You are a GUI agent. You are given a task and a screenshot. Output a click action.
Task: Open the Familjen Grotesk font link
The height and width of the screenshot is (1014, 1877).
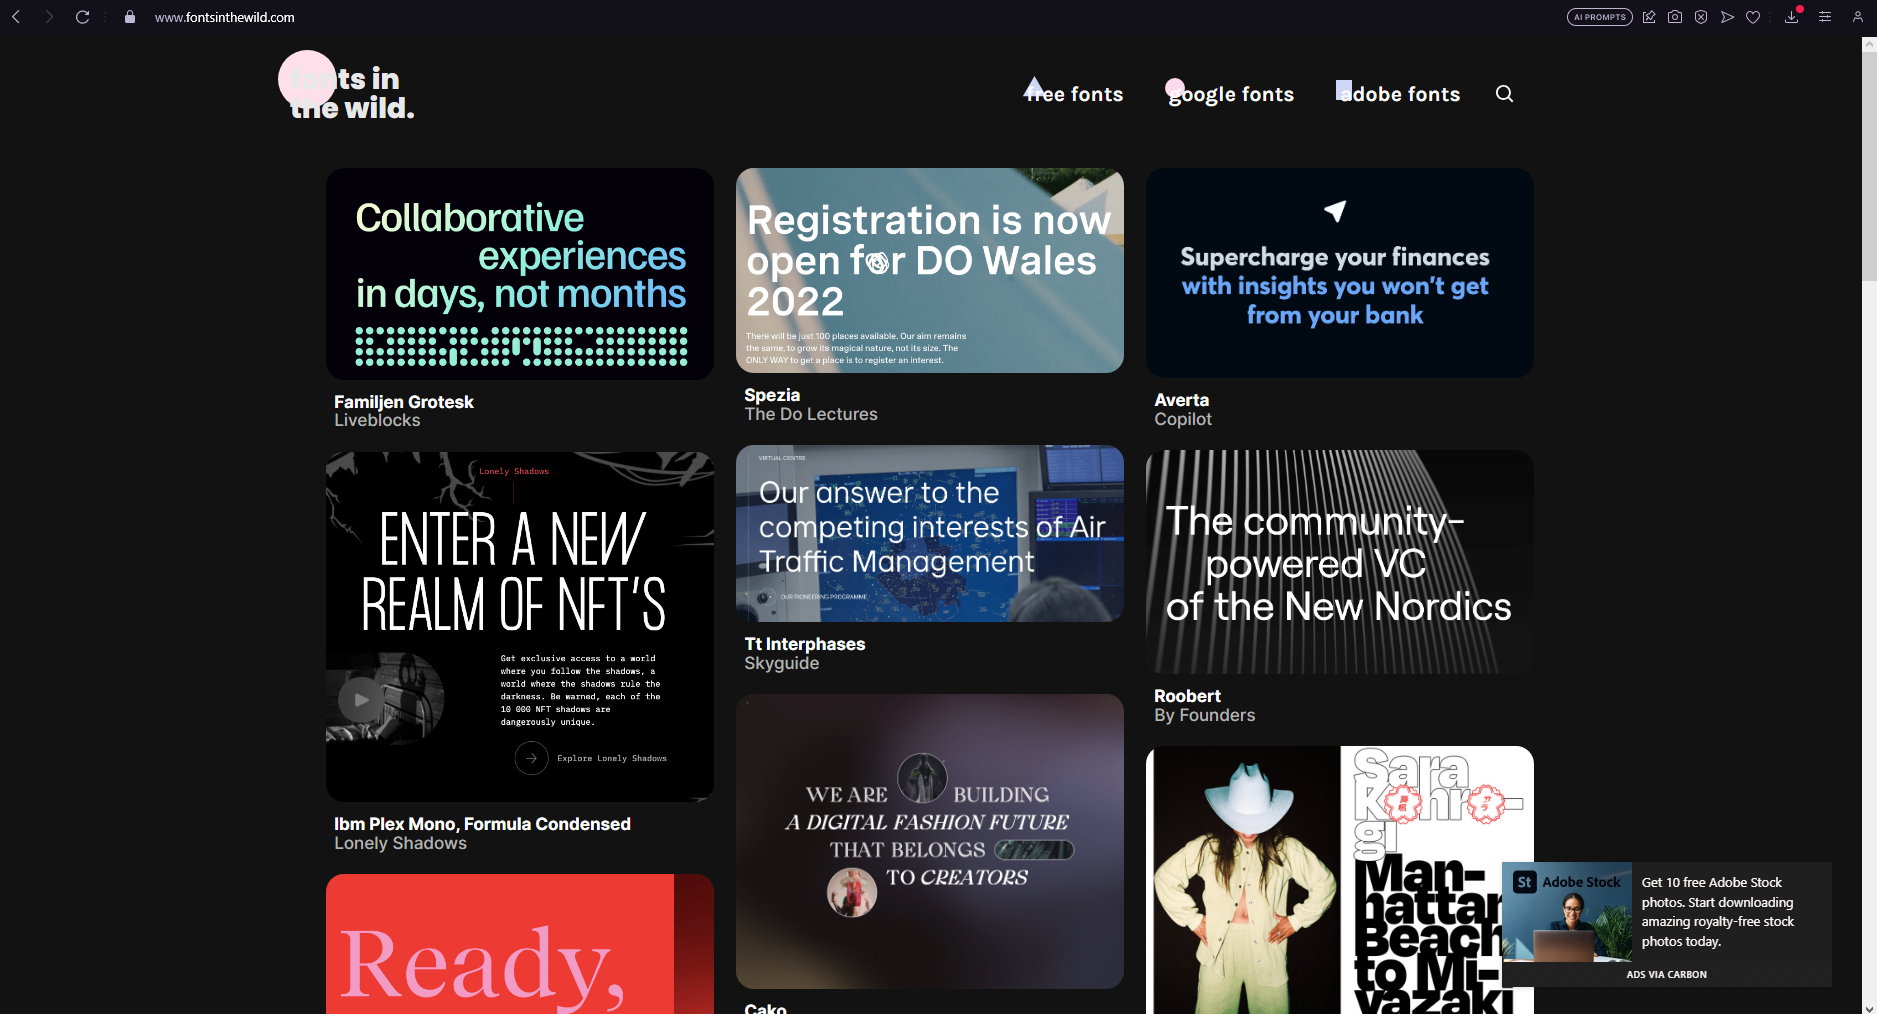[x=404, y=402]
